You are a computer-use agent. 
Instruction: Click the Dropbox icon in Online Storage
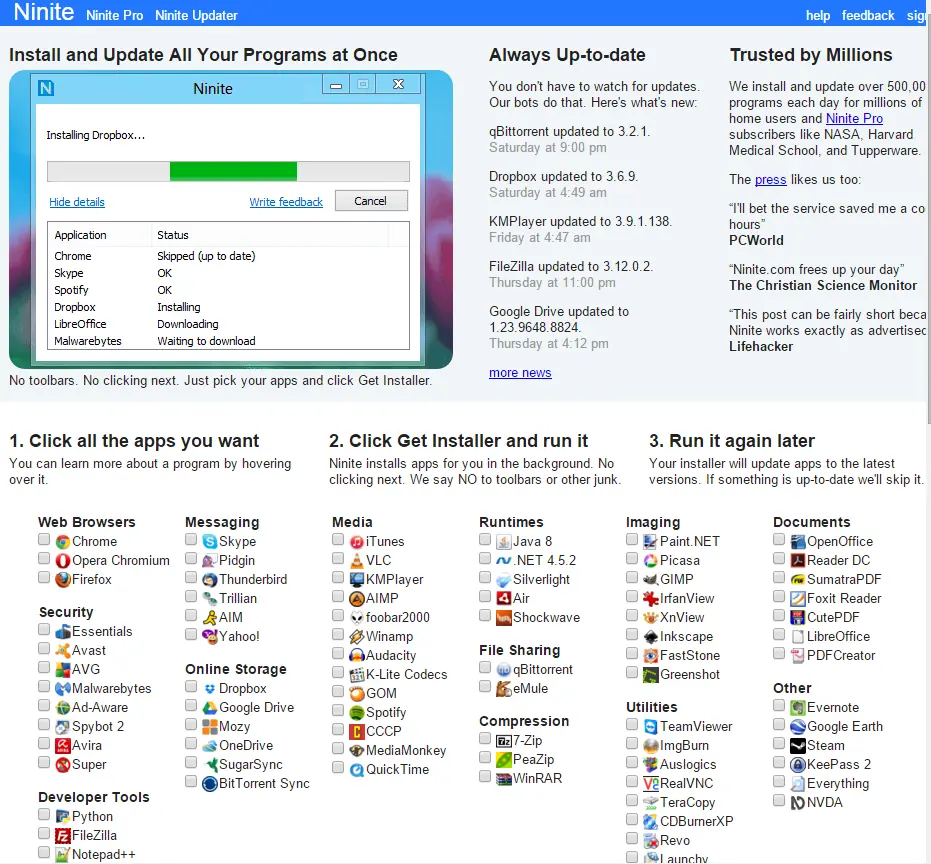[x=210, y=689]
